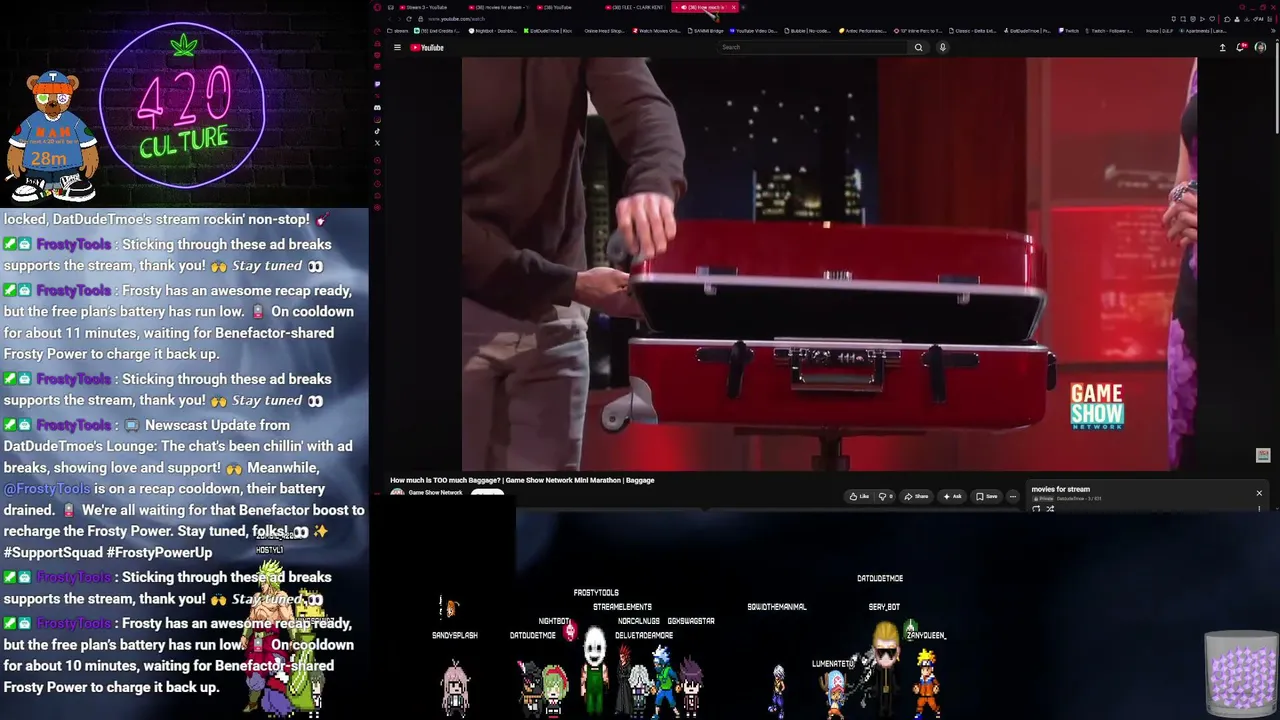Click the purple gumball jar widget
This screenshot has width=1280, height=720.
pos(1241,673)
